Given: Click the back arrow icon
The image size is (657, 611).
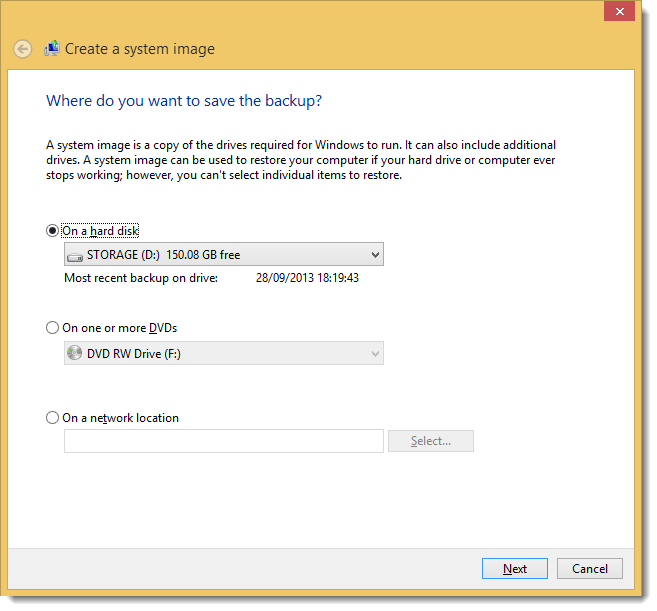Looking at the screenshot, I should (x=23, y=49).
